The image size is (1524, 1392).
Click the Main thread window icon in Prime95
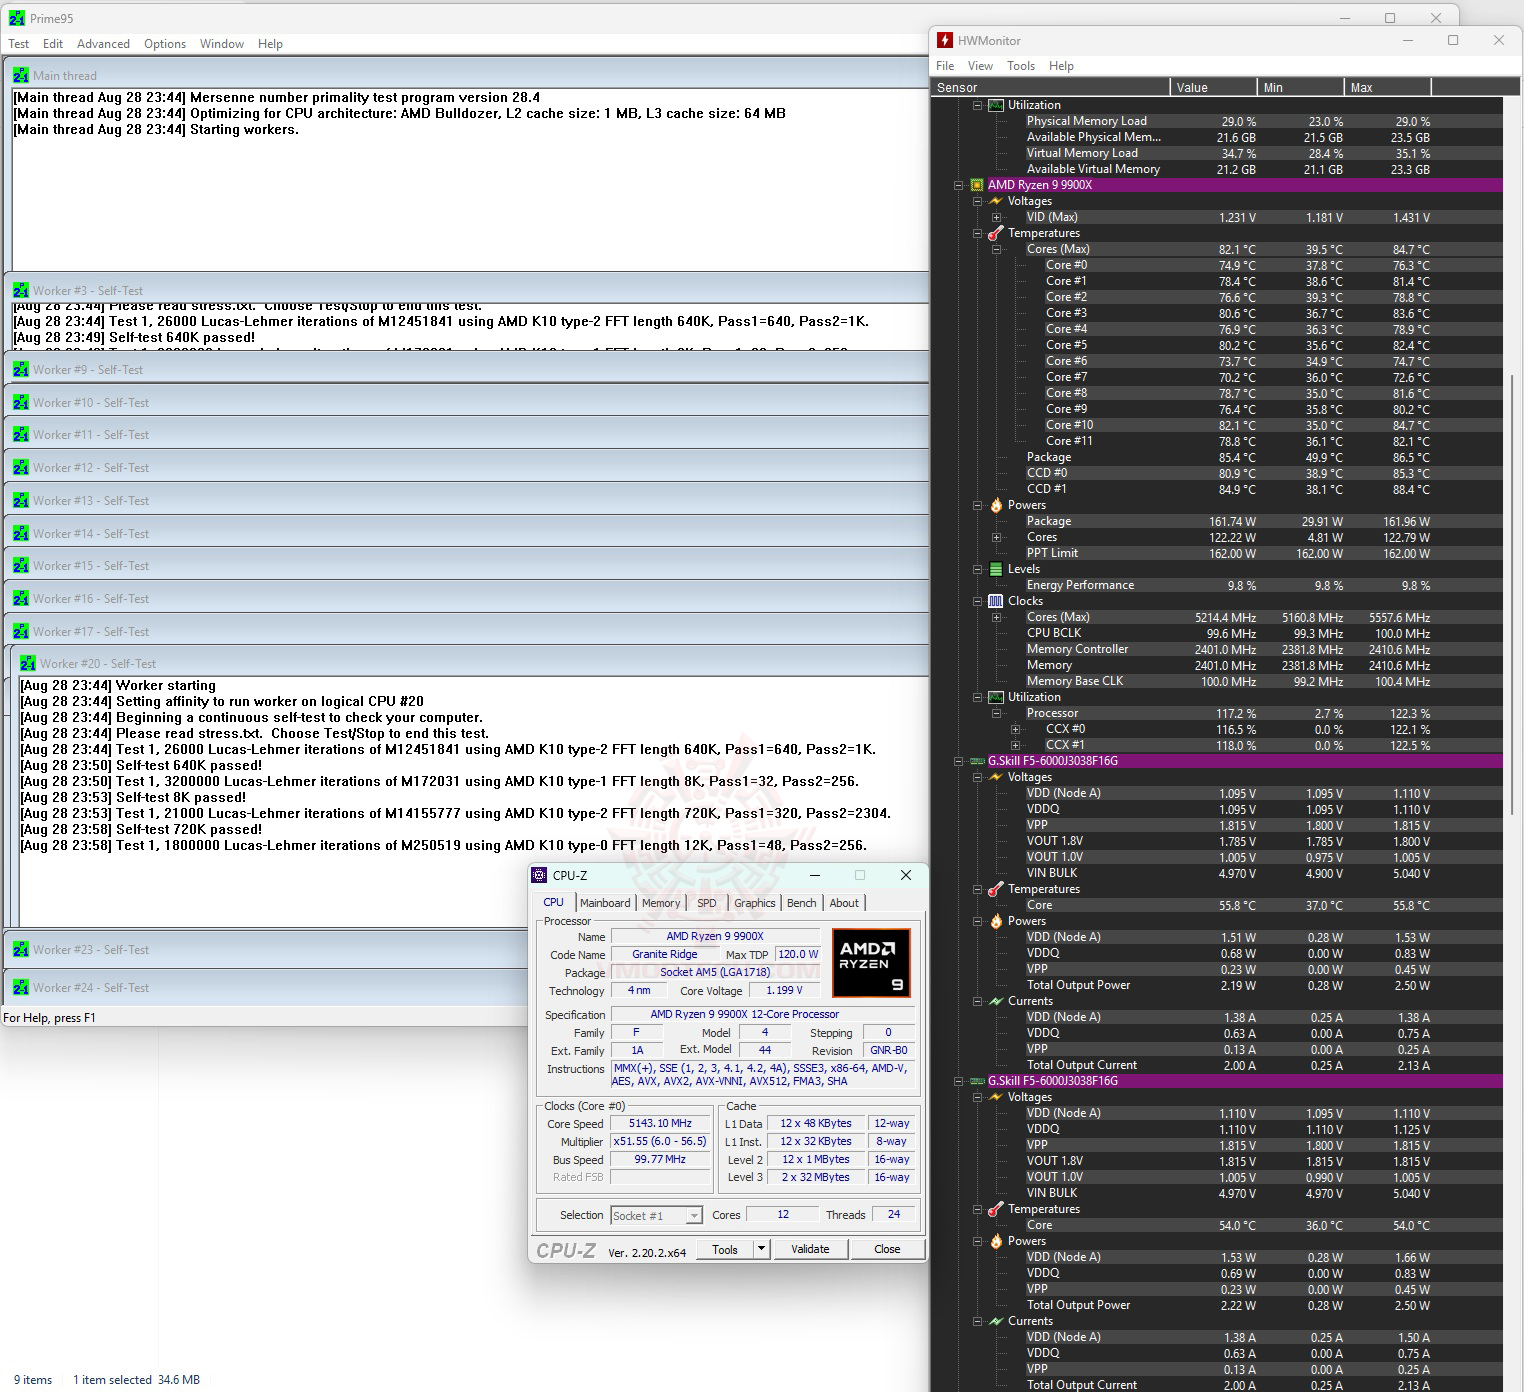pyautogui.click(x=21, y=75)
